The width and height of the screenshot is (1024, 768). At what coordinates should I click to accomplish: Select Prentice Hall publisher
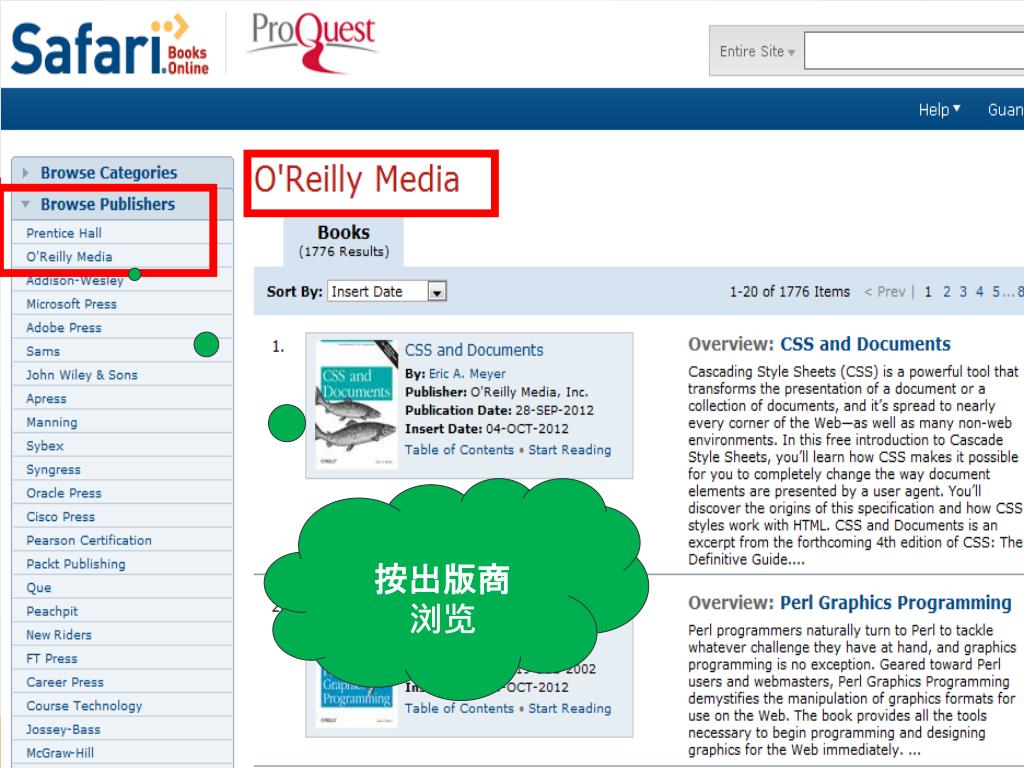point(63,233)
